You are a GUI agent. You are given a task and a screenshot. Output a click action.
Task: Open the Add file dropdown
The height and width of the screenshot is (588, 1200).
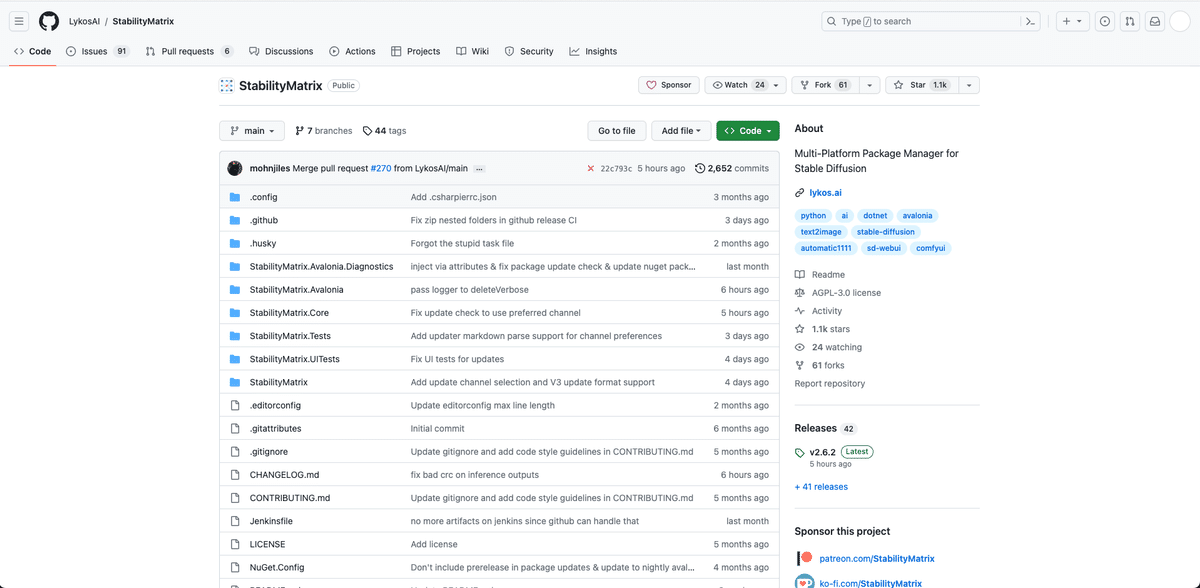(x=682, y=131)
